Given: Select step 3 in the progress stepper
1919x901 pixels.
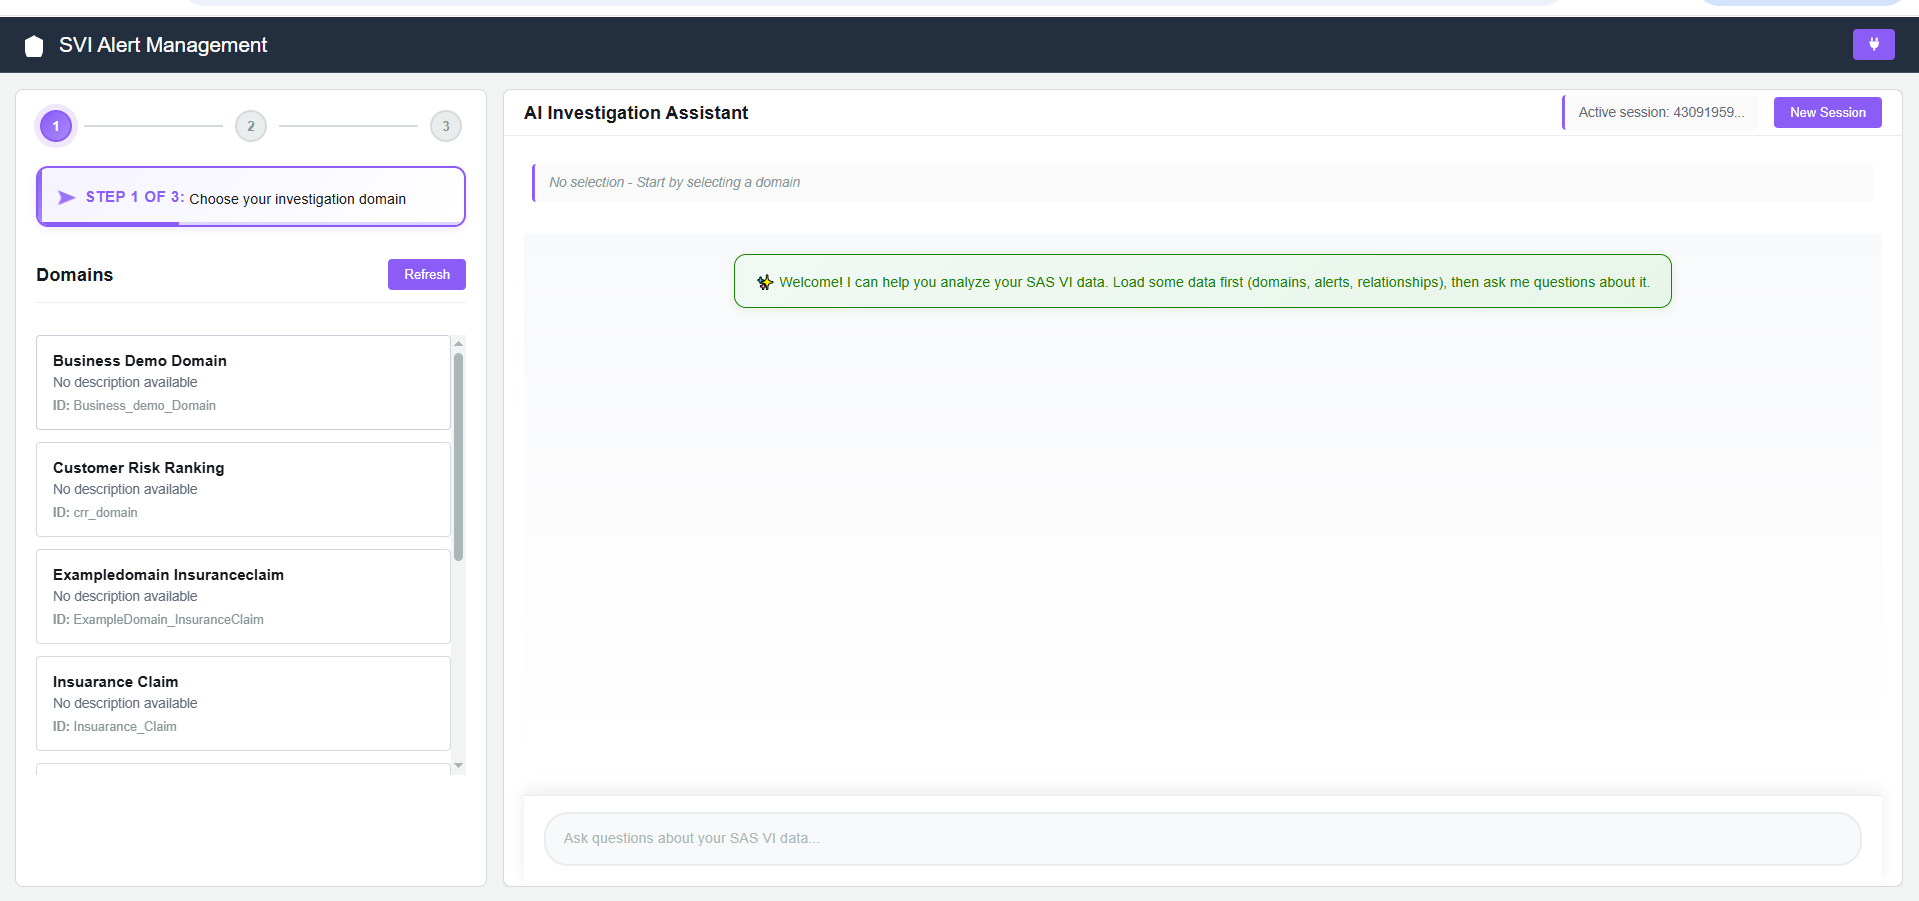Looking at the screenshot, I should (446, 126).
